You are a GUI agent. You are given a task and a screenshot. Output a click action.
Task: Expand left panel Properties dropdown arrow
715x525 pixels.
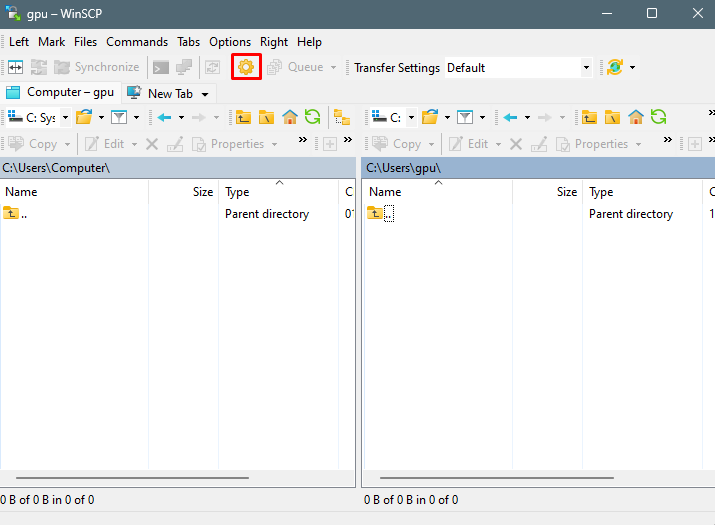click(x=275, y=145)
